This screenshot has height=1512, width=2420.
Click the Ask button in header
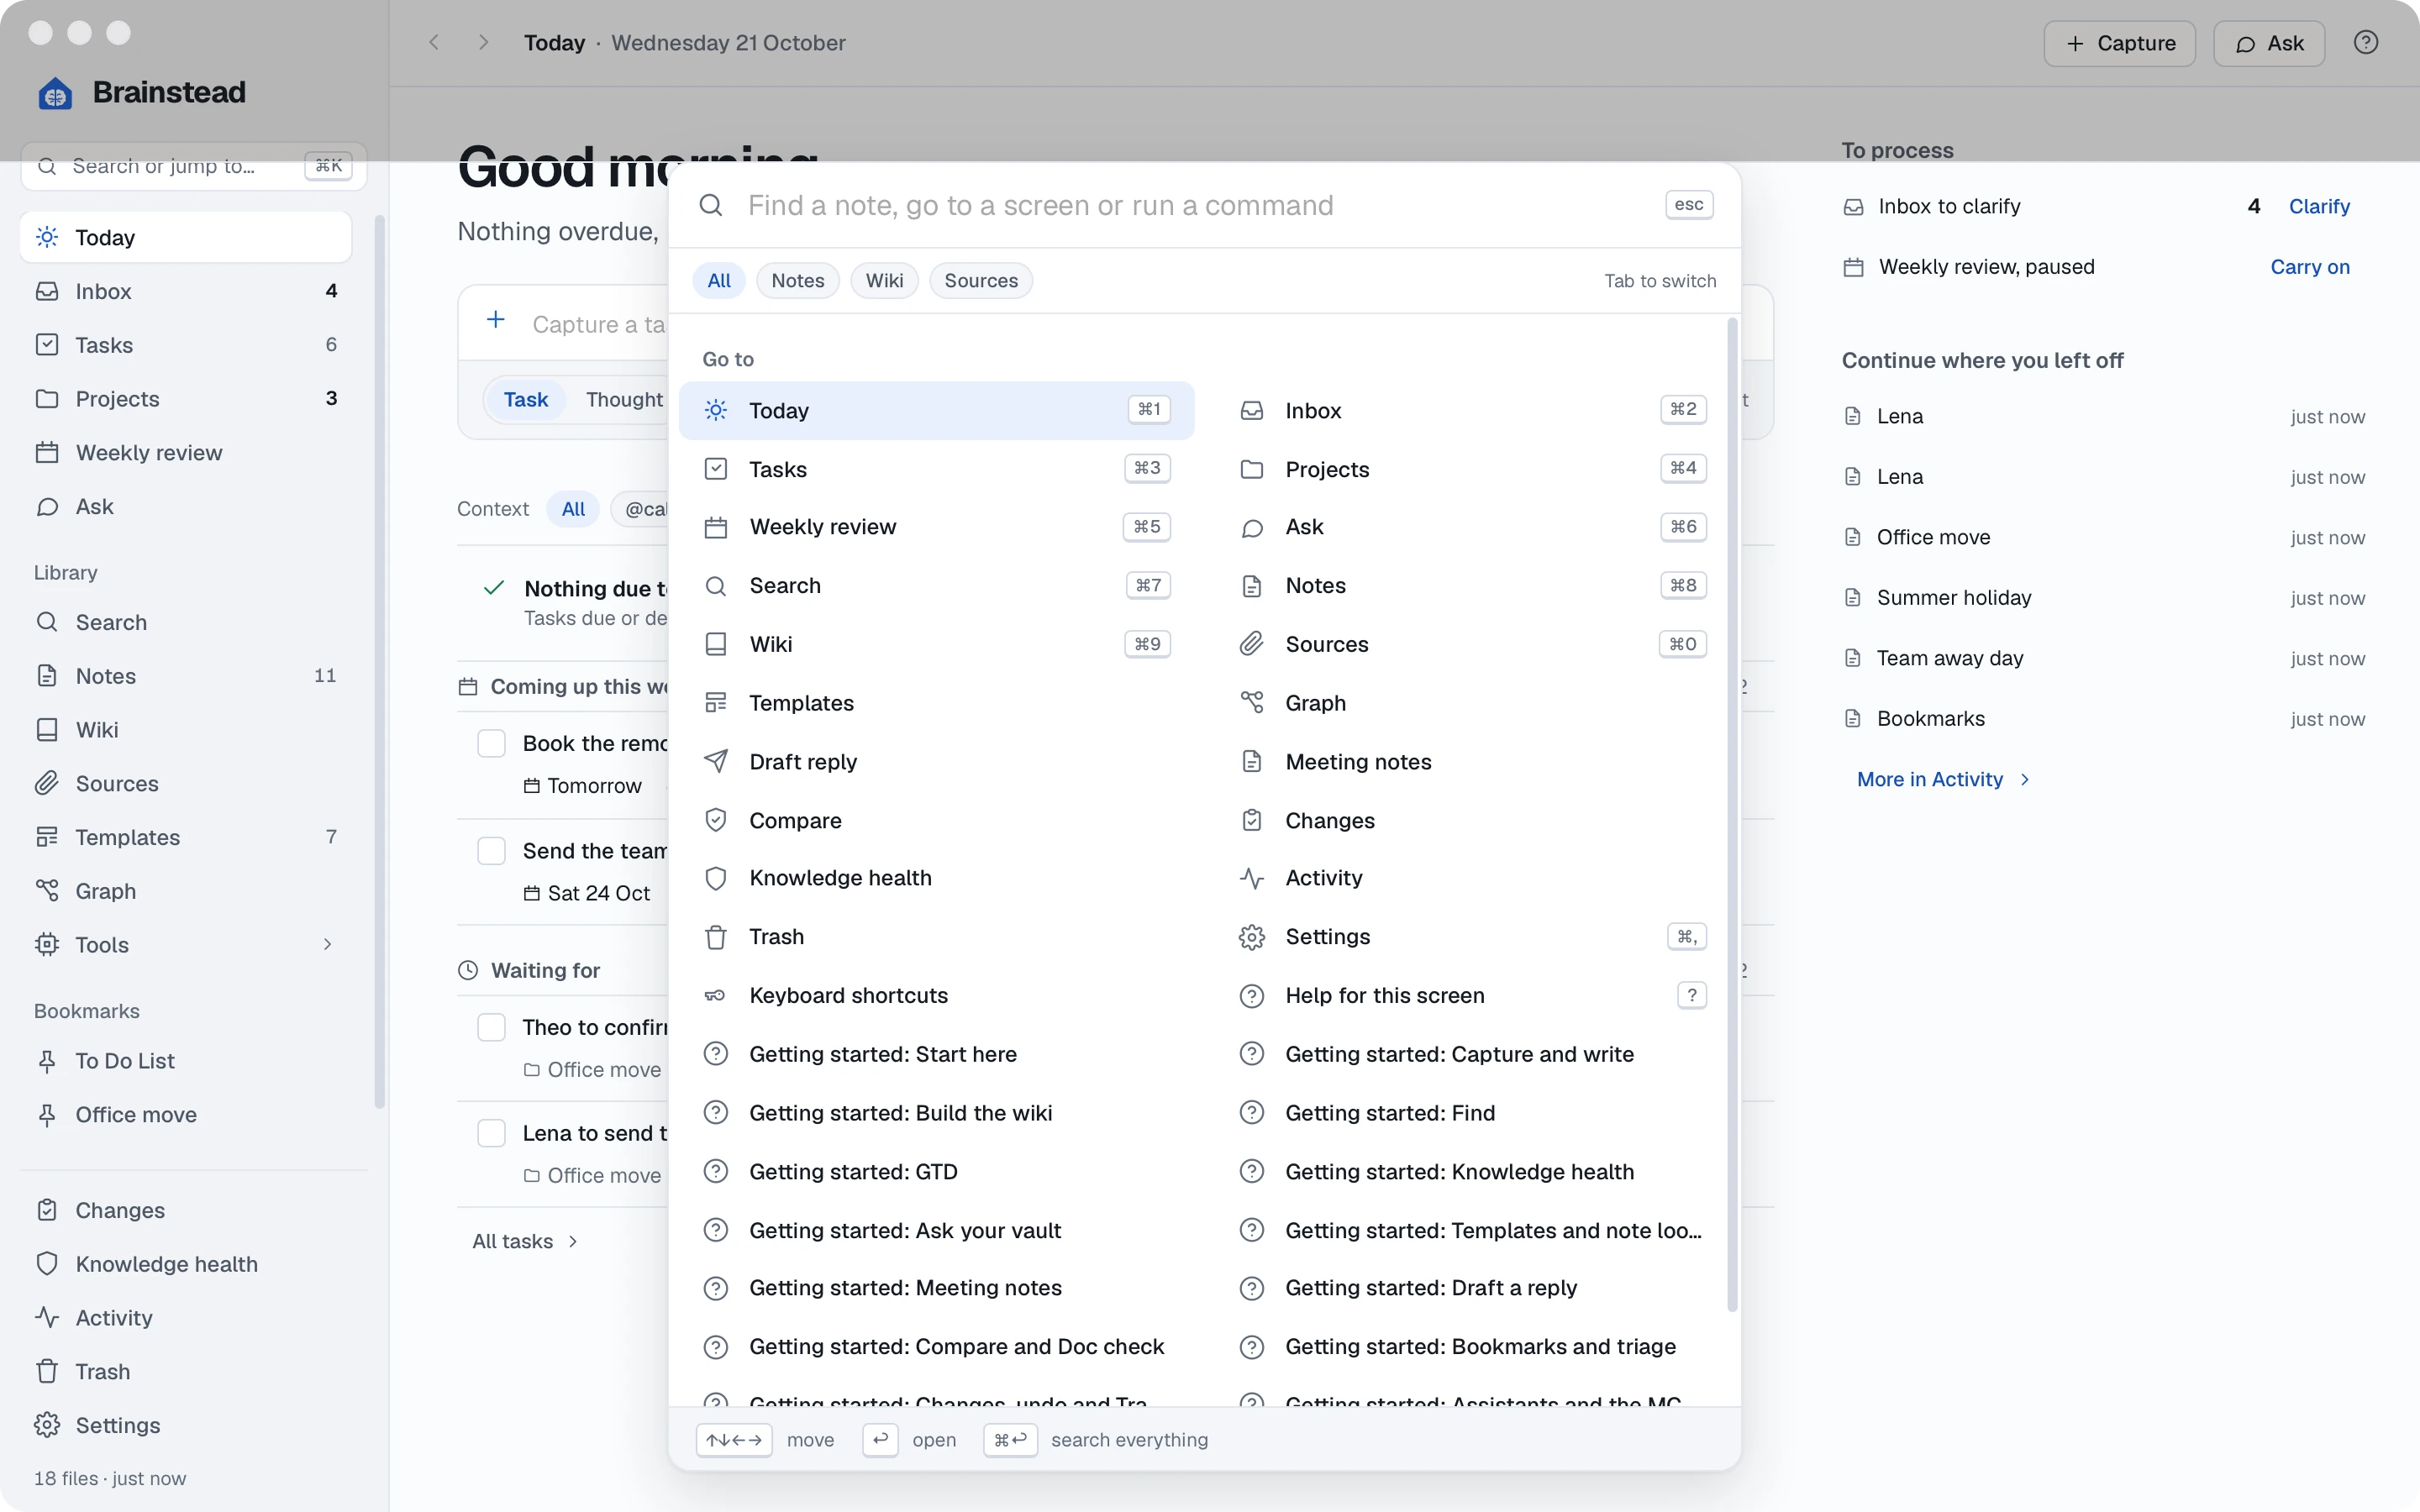coord(2268,43)
